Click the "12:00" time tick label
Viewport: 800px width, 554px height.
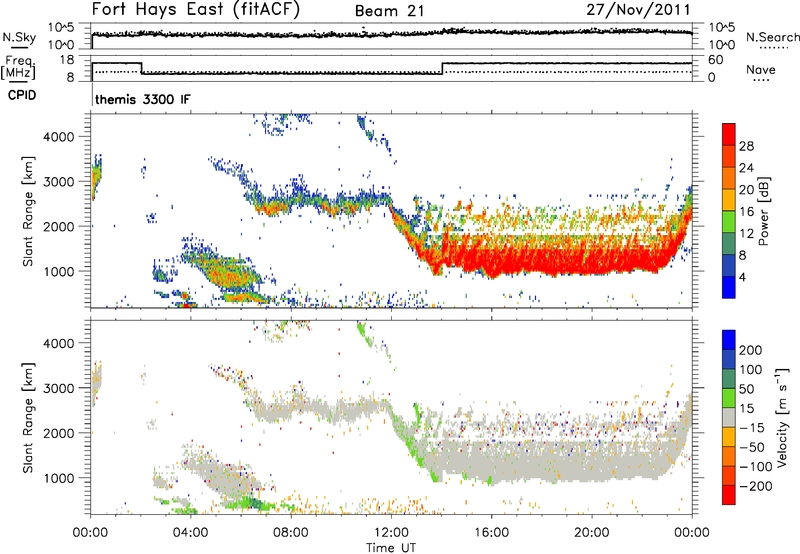(x=391, y=533)
